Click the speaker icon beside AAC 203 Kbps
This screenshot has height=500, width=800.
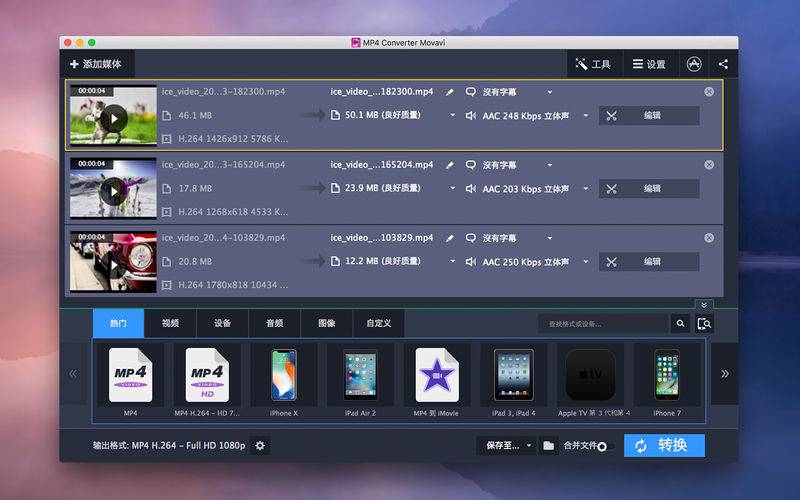tap(470, 189)
